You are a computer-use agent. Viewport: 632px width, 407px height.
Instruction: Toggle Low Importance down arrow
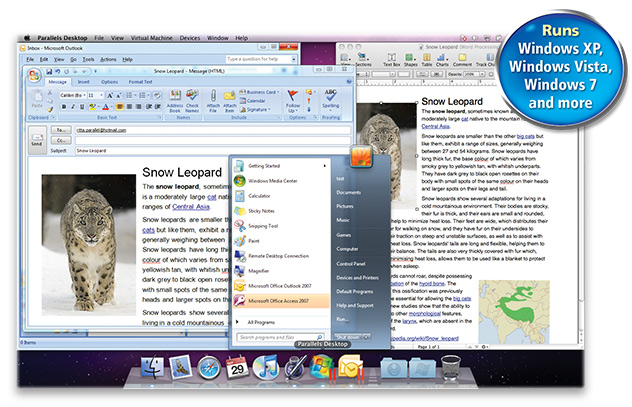[x=309, y=109]
